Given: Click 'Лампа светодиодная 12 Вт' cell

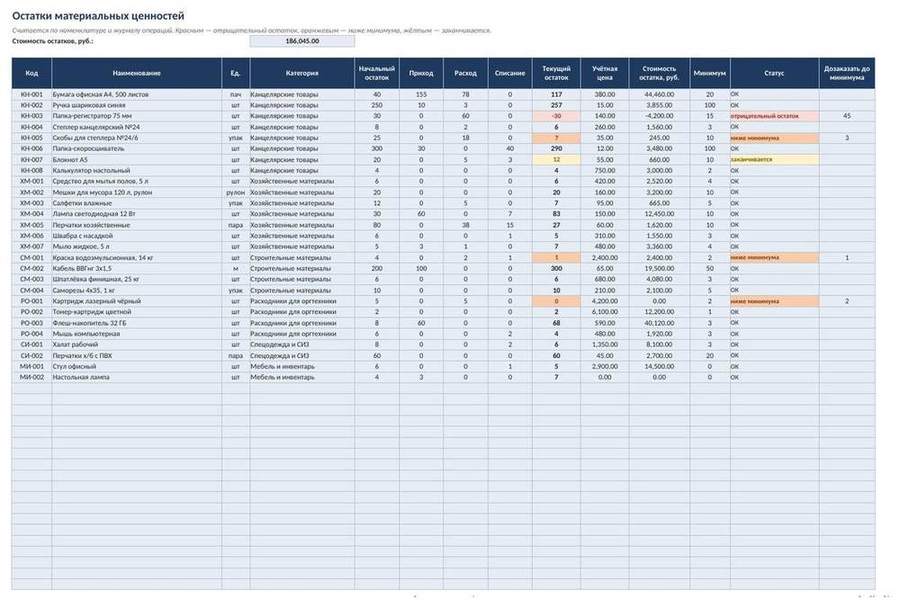Looking at the screenshot, I should (137, 214).
